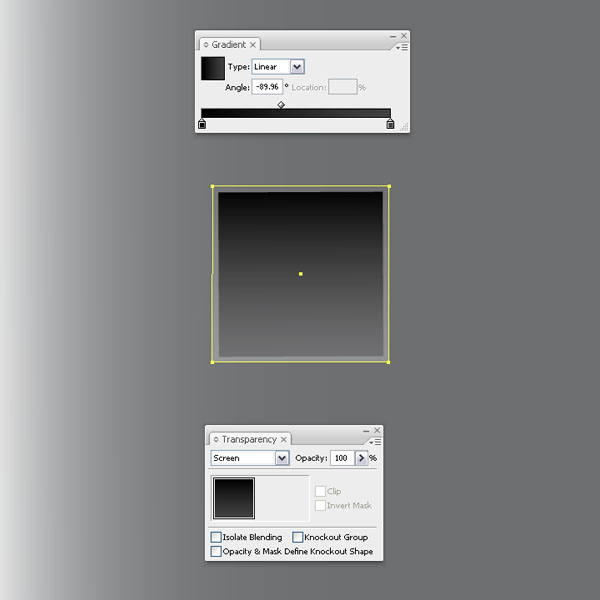Minimize the Transparency panel

pyautogui.click(x=366, y=431)
